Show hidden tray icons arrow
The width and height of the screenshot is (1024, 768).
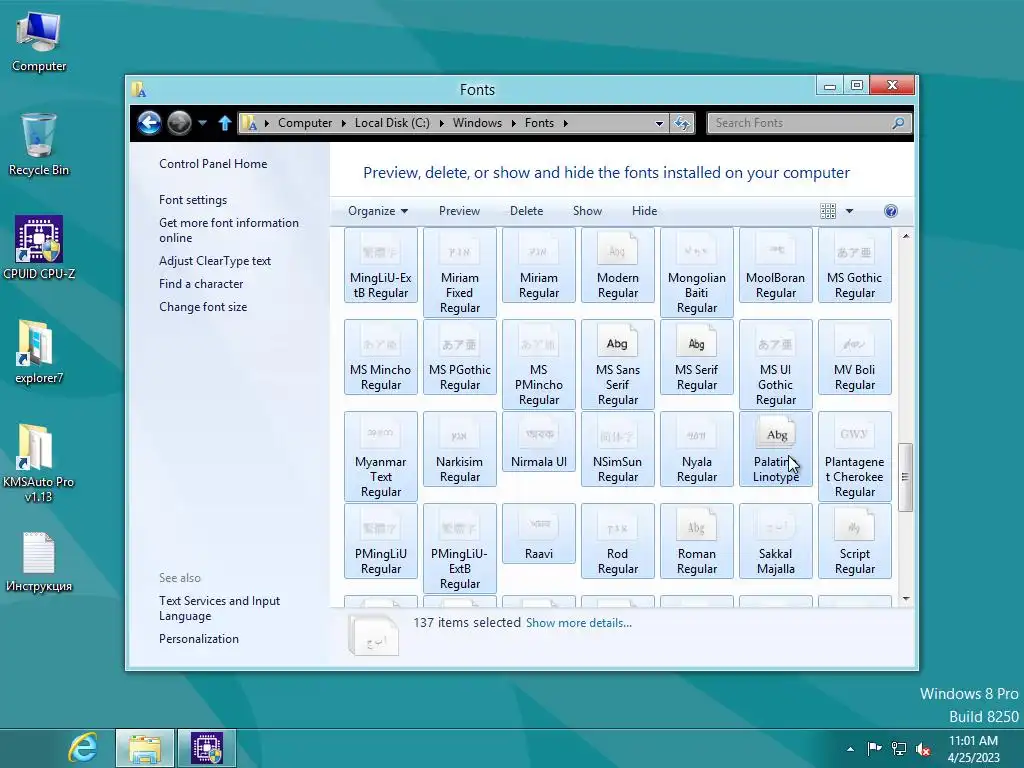tap(850, 749)
